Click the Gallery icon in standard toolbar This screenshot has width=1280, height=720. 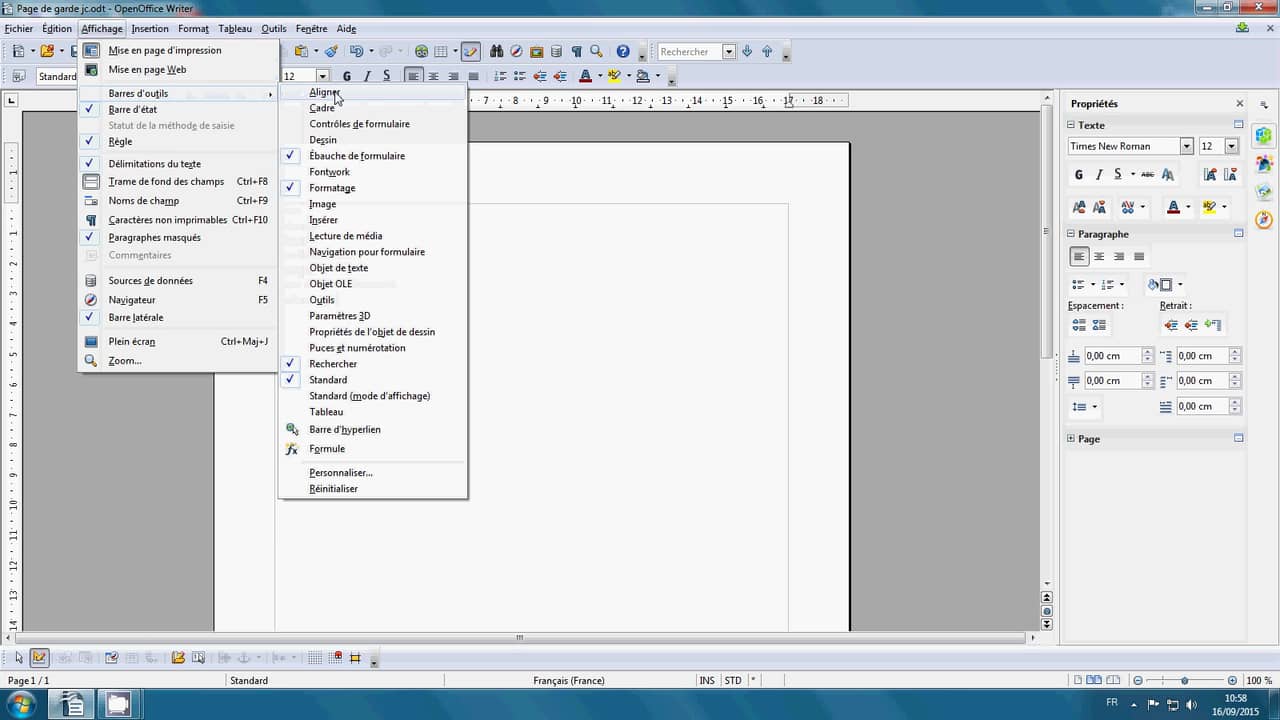tap(537, 51)
